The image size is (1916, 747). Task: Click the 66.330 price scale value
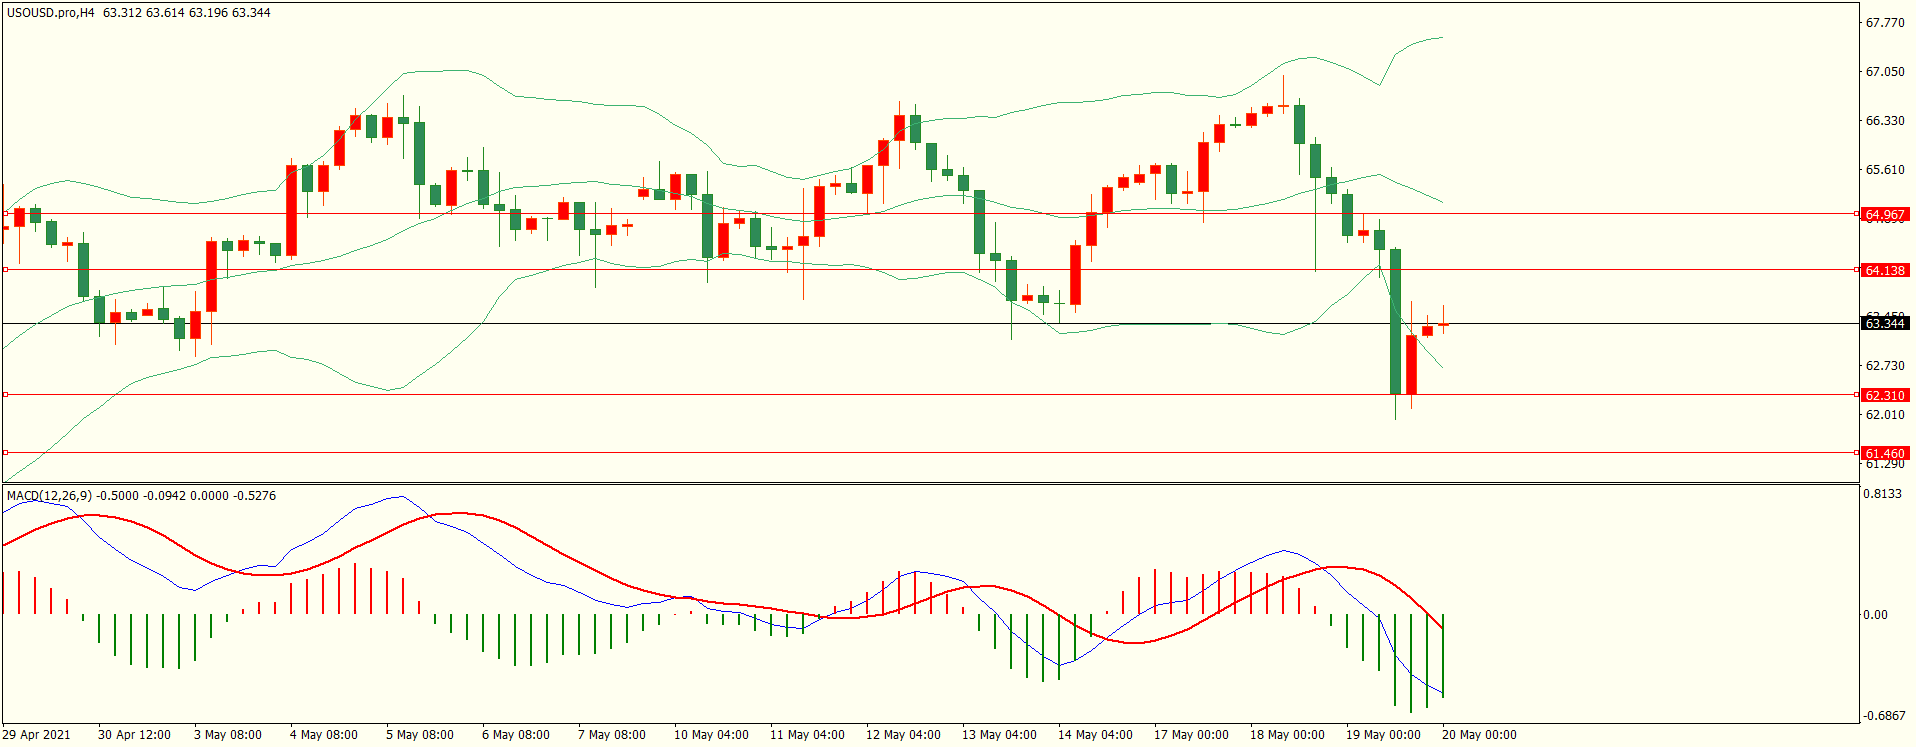[x=1885, y=121]
